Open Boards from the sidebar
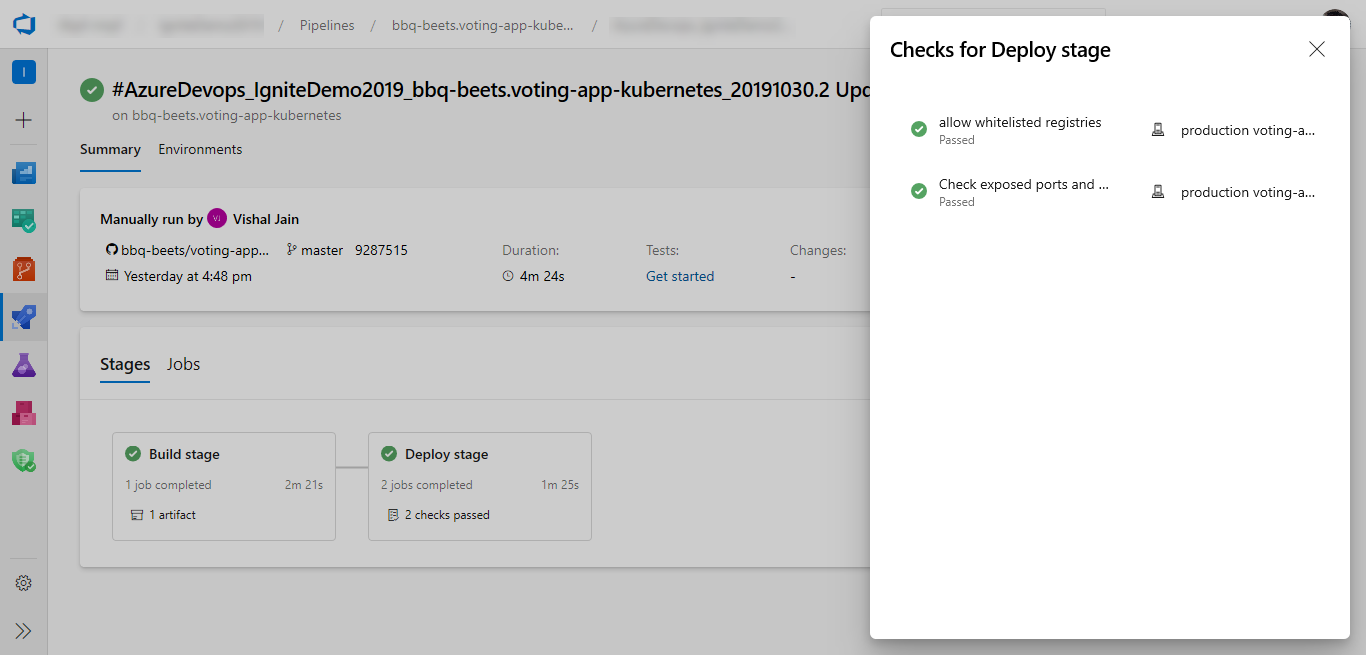The image size is (1366, 655). coord(24,221)
